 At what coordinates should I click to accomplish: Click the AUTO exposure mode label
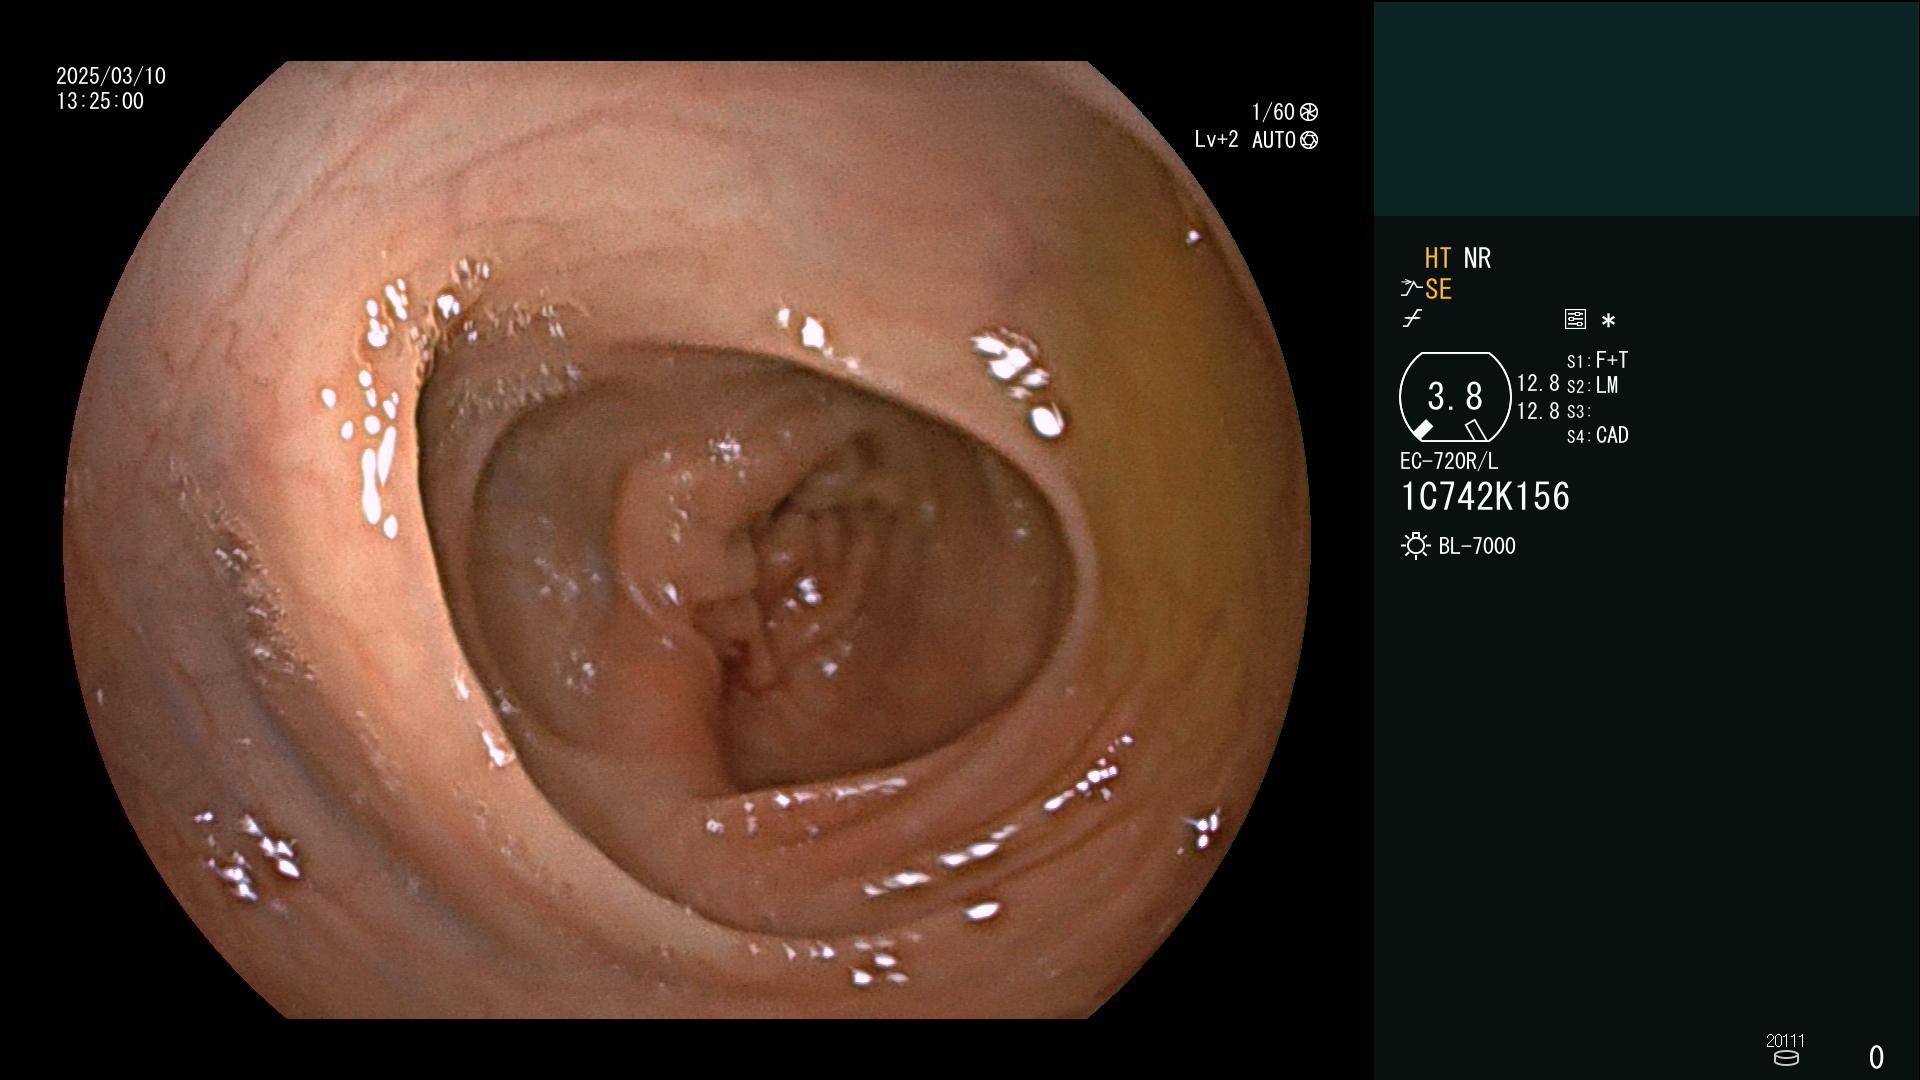pos(1274,140)
